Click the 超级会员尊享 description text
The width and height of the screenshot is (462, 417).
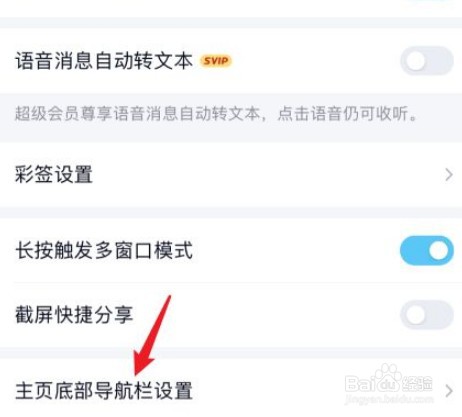[x=216, y=114]
